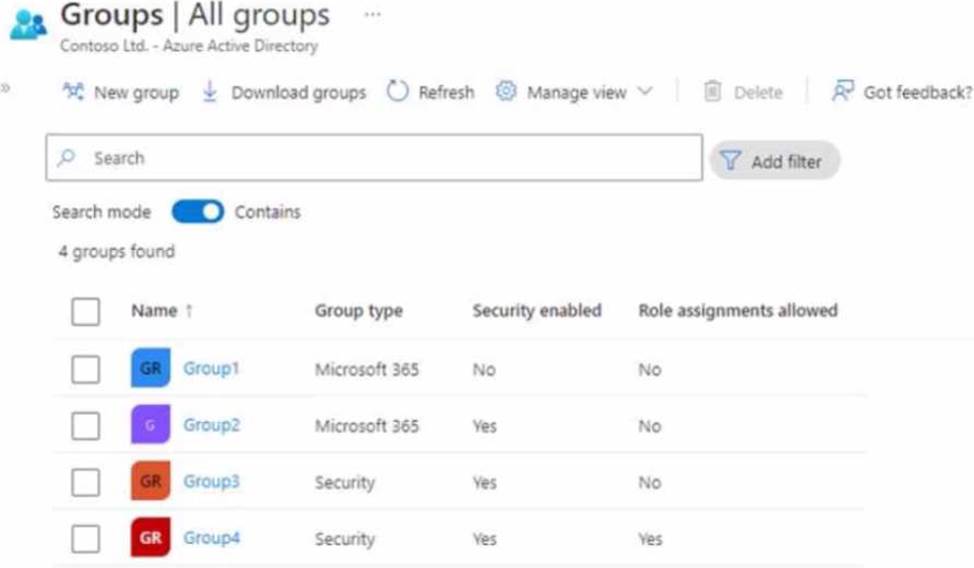This screenshot has height=568, width=974.
Task: Click the Search mode label
Action: (102, 212)
